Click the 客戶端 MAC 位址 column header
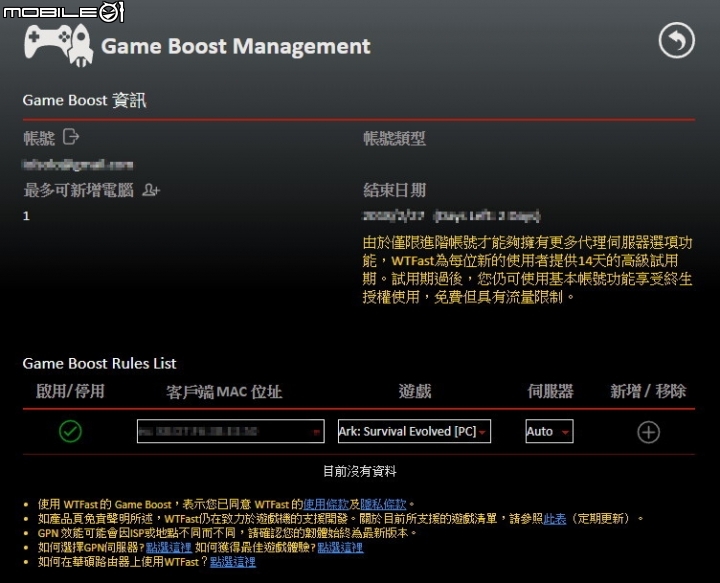The image size is (720, 583). [224, 392]
